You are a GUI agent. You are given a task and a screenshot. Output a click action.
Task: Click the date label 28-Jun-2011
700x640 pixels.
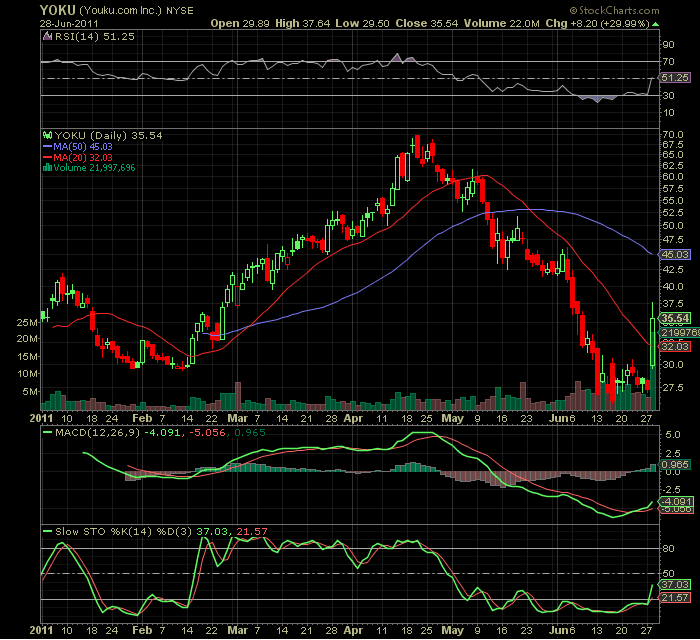69,24
